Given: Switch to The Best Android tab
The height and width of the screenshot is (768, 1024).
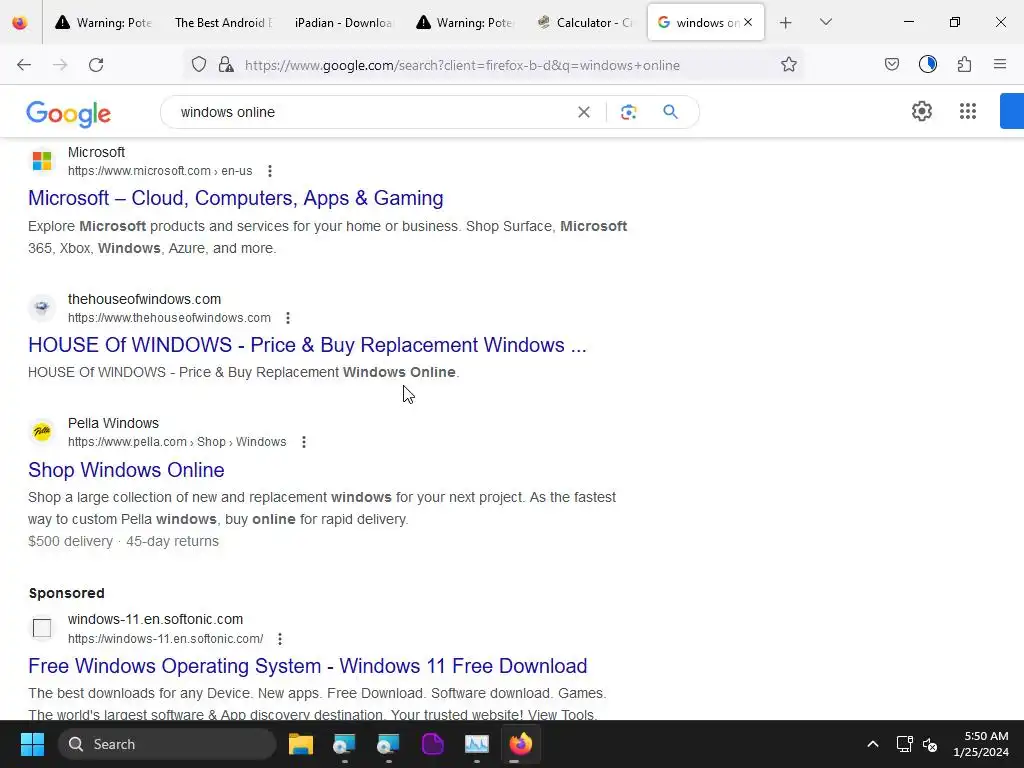Looking at the screenshot, I should click(x=223, y=23).
